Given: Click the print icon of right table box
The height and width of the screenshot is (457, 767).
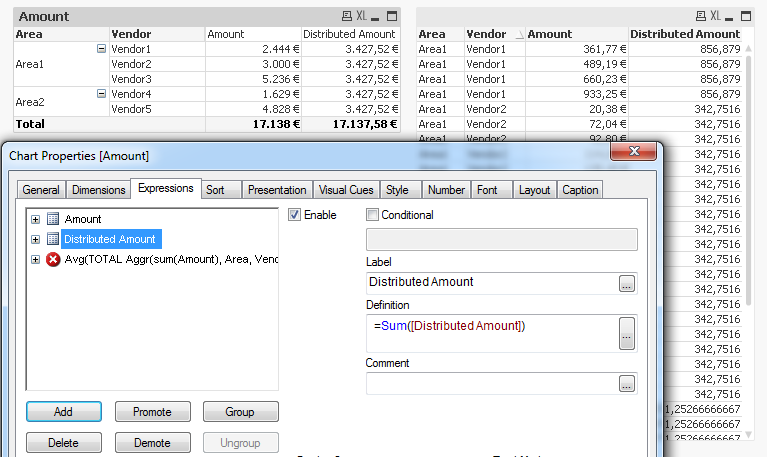Looking at the screenshot, I should [700, 16].
